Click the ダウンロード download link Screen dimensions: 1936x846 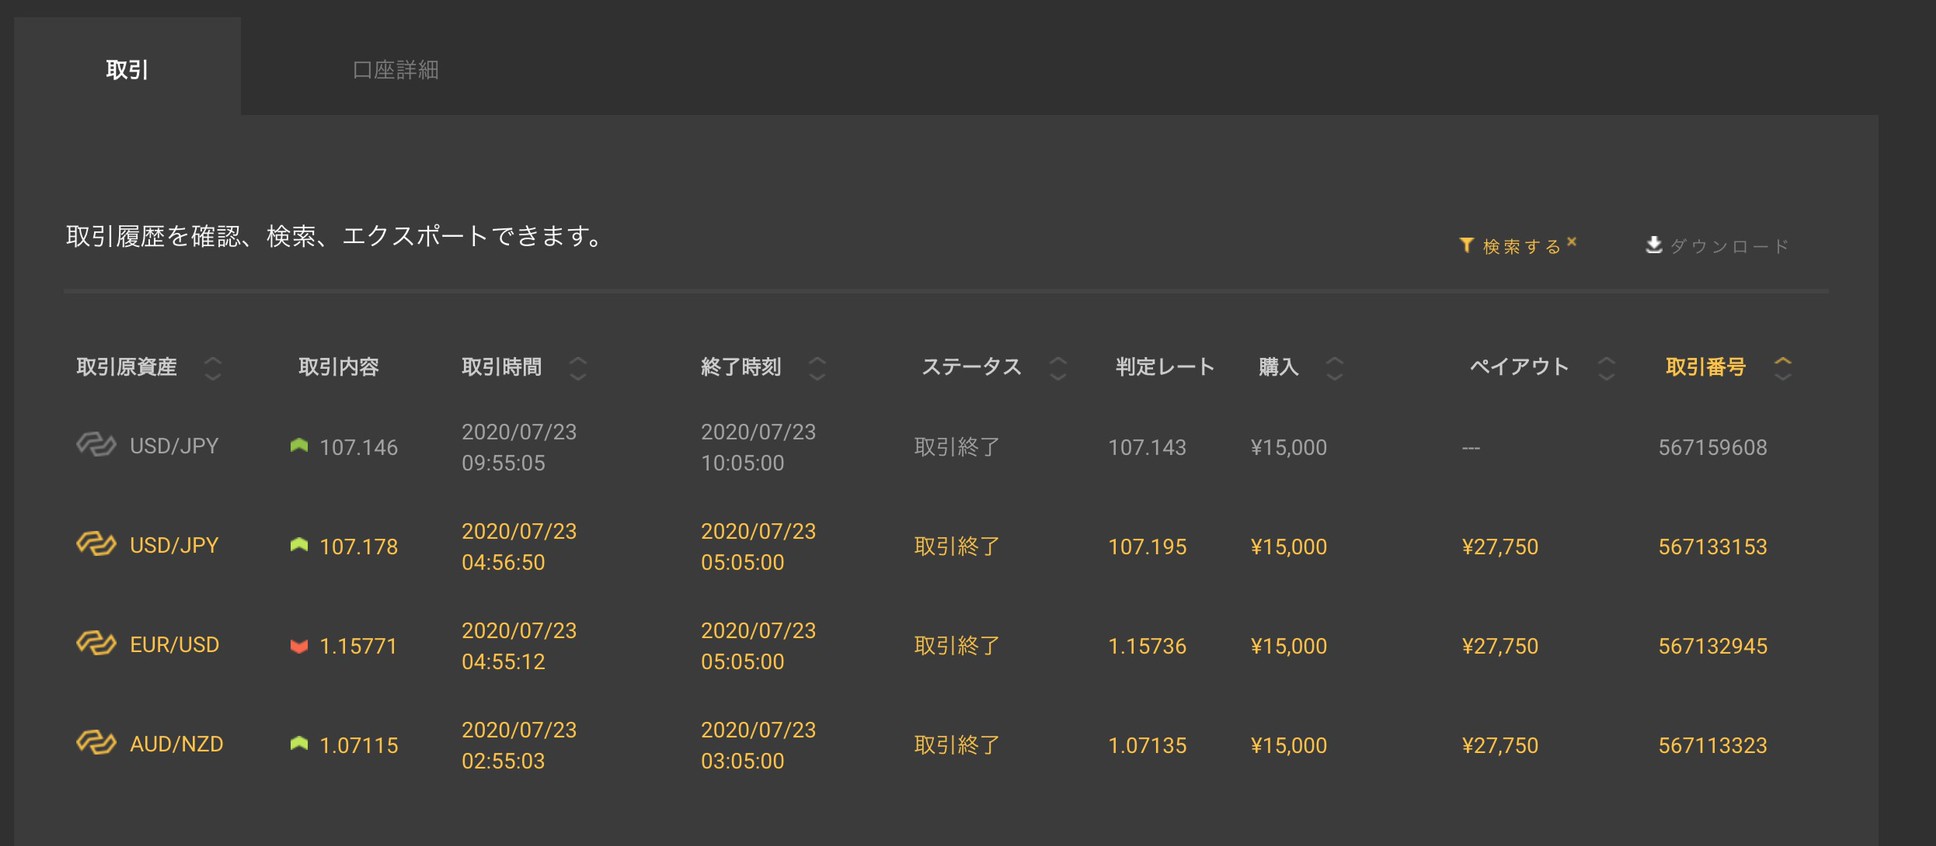pyautogui.click(x=1729, y=246)
